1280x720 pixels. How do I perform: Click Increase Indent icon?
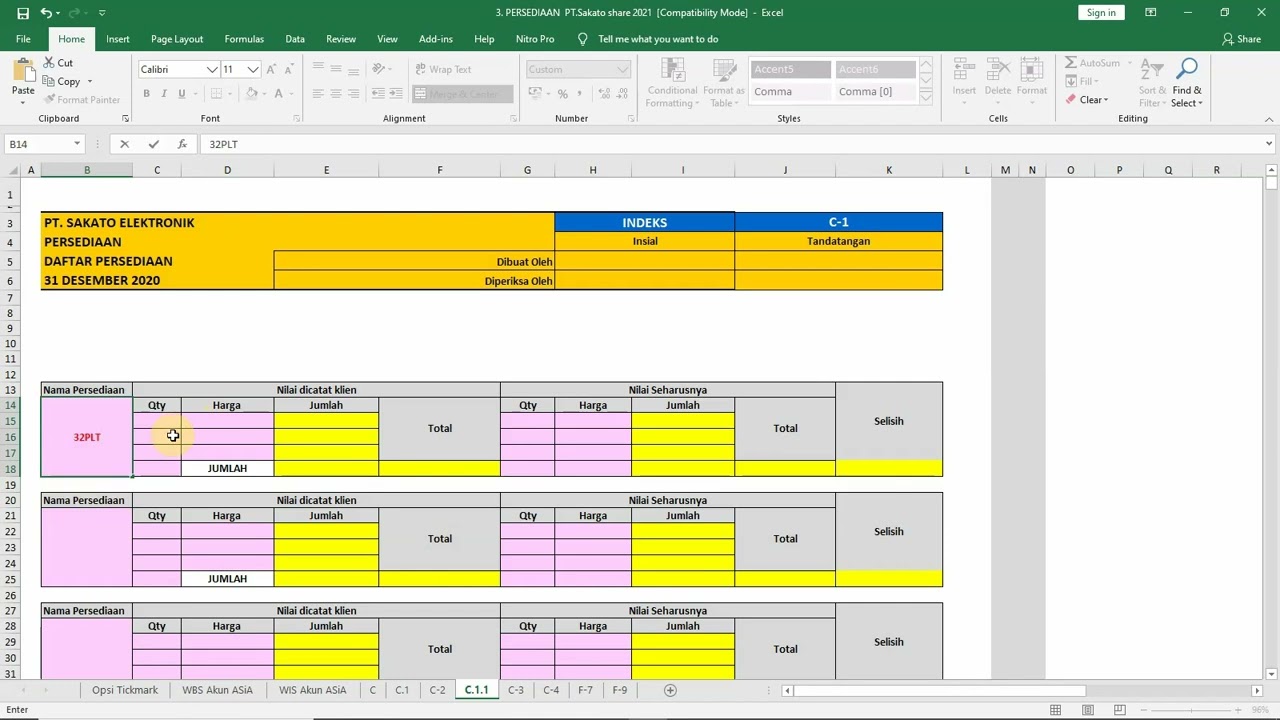click(395, 94)
